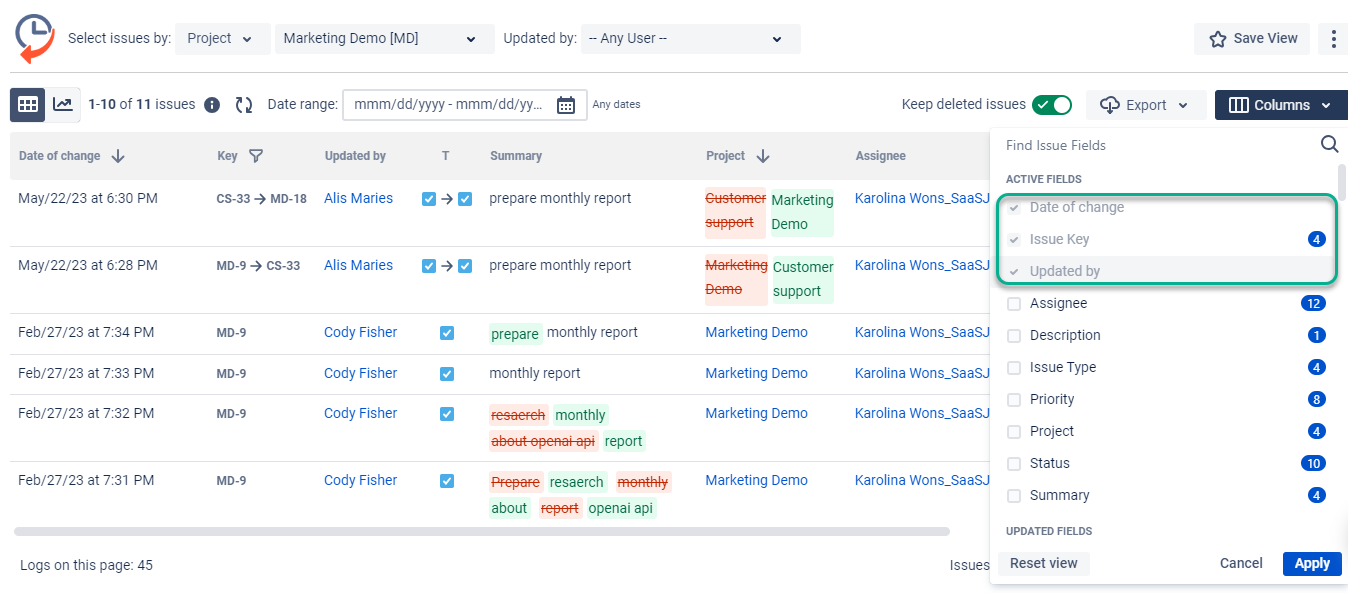1348x593 pixels.
Task: Check the Assignee field checkbox
Action: coord(1014,303)
